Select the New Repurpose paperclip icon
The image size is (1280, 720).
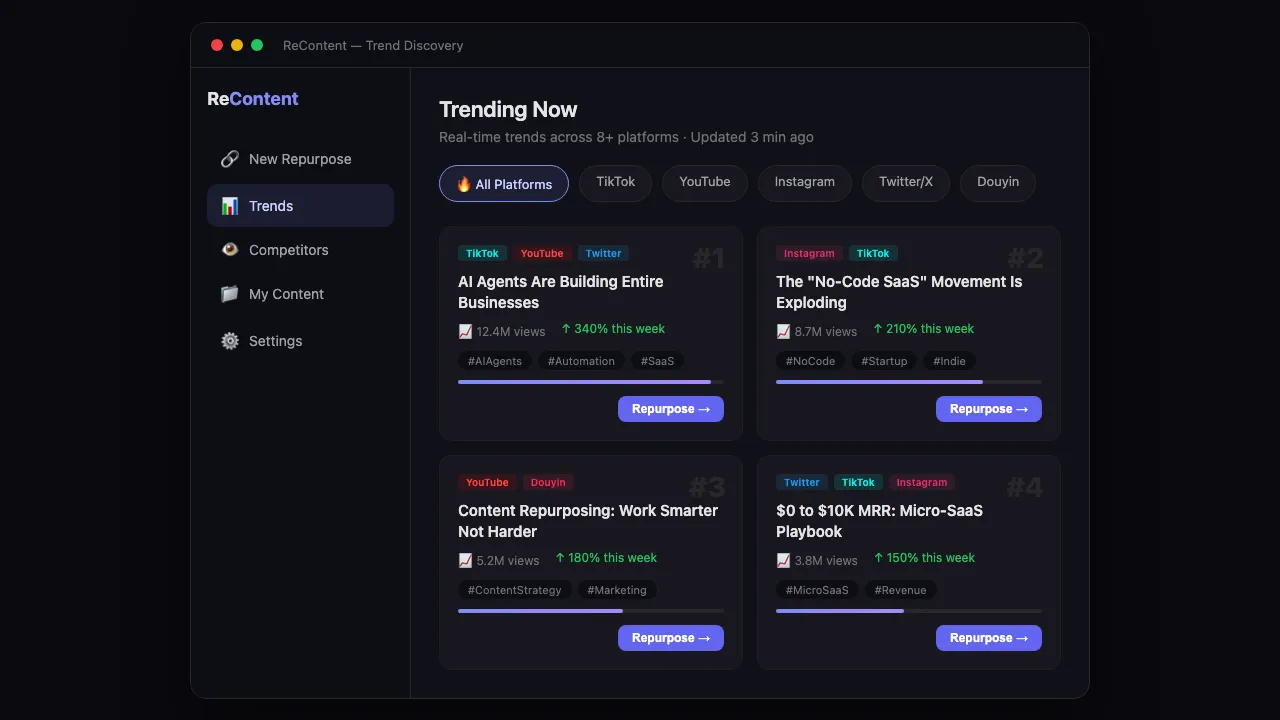click(229, 159)
